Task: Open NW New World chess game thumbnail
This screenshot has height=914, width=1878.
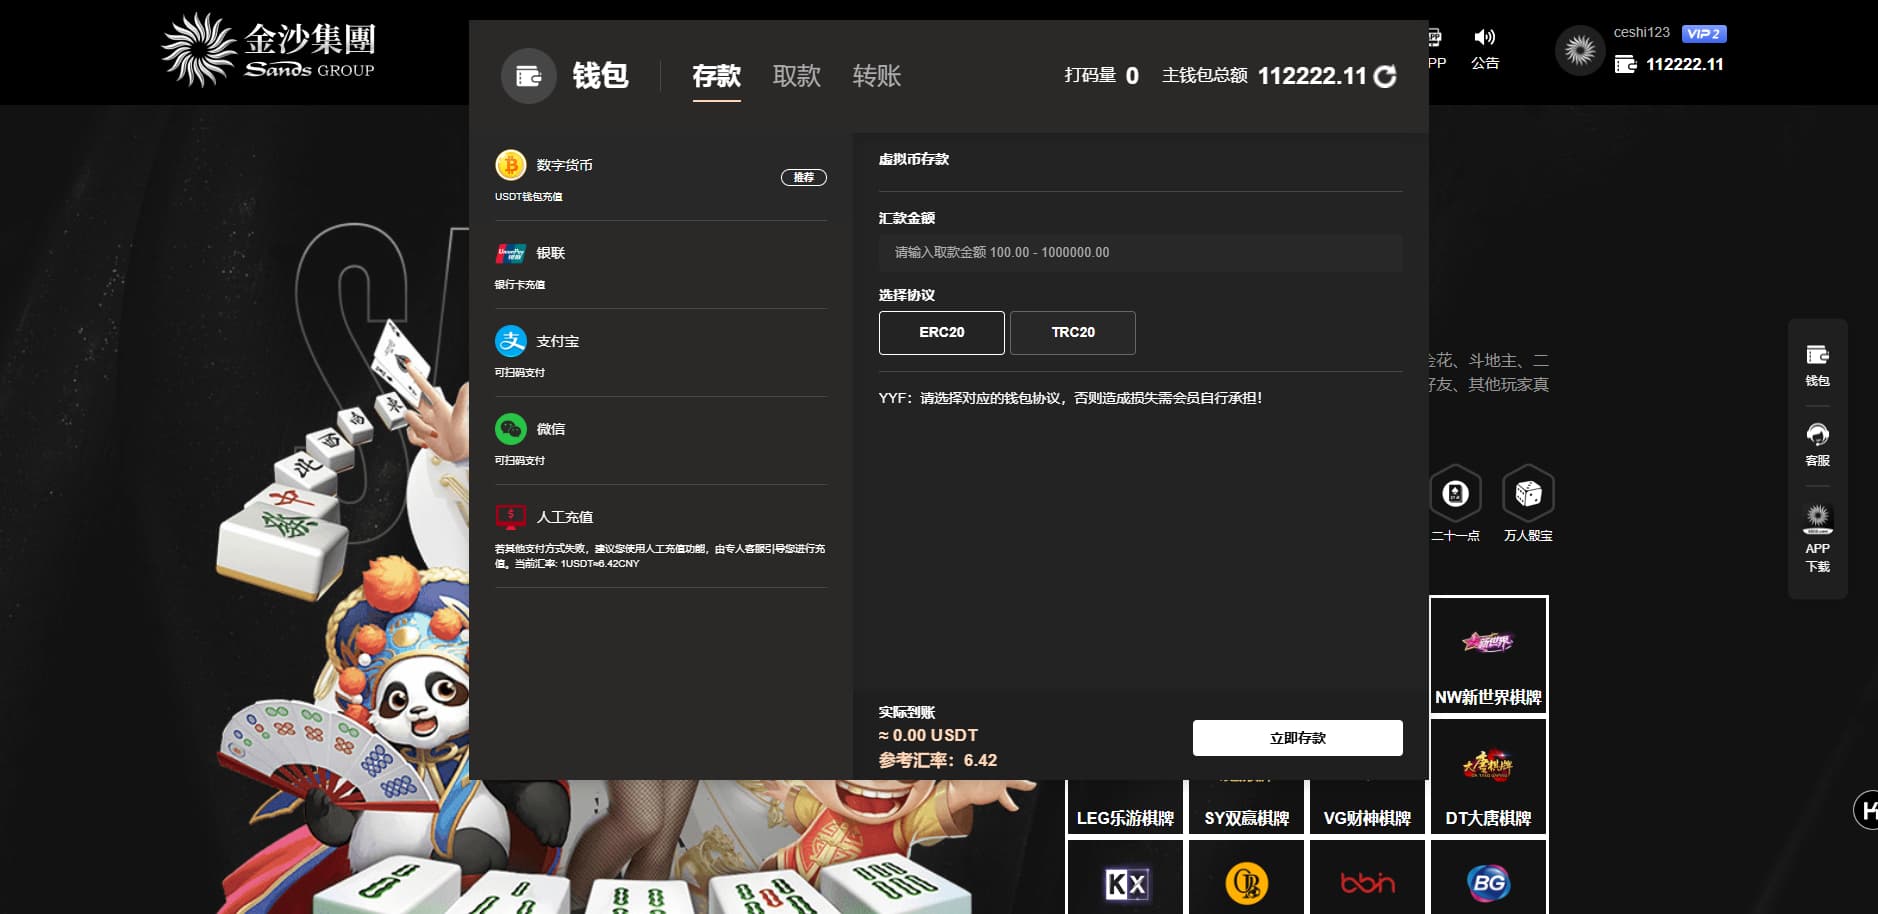Action: click(x=1488, y=655)
